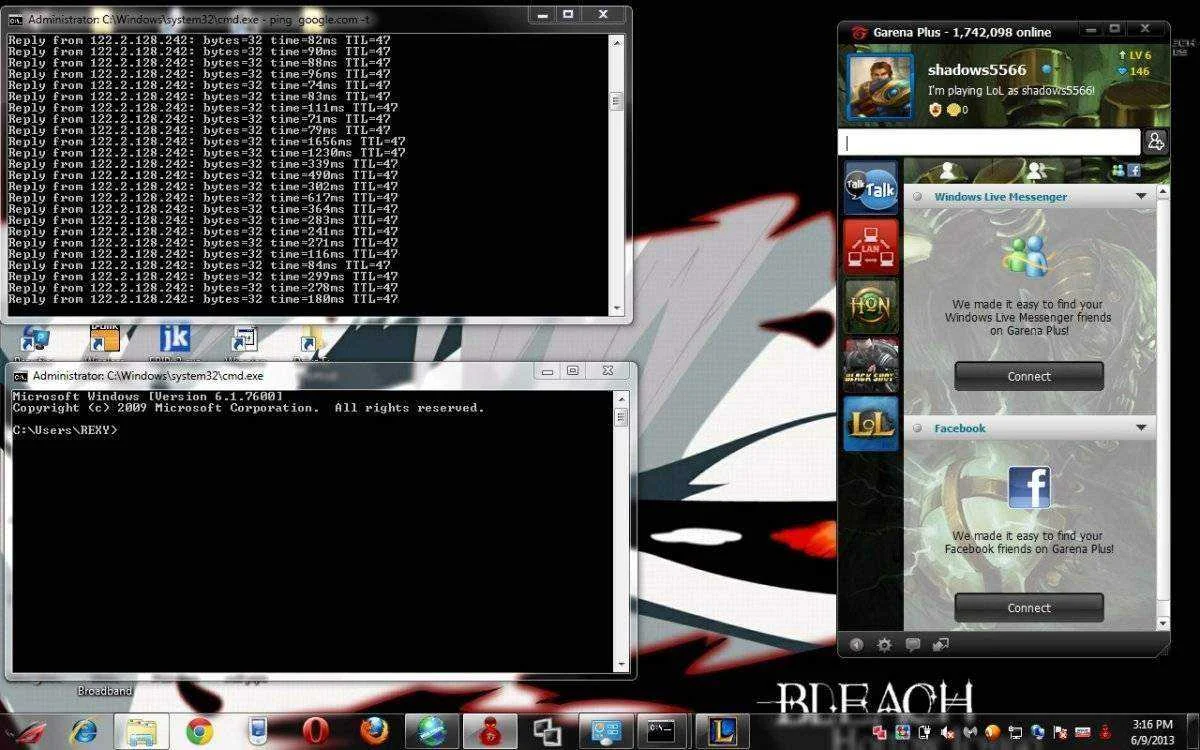Click the Windows Live Messenger header label
This screenshot has height=750, width=1200.
point(1000,197)
